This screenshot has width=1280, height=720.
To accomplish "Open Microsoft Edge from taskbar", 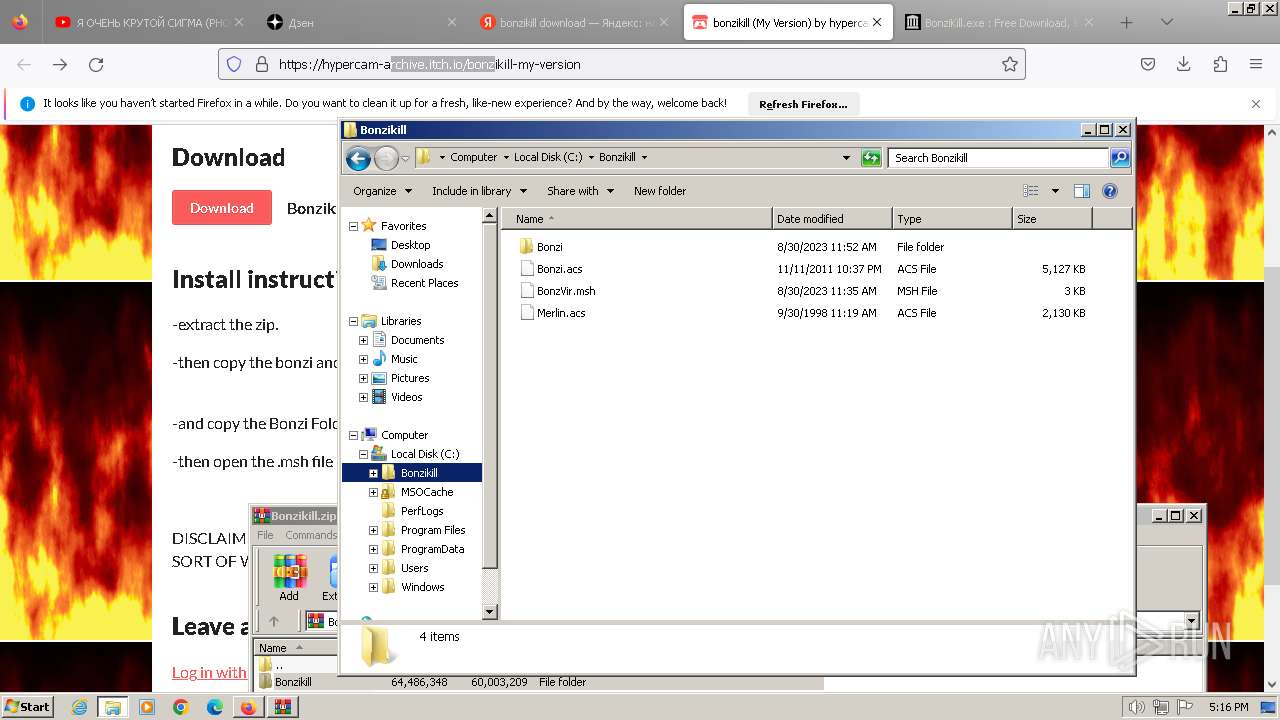I will click(x=215, y=707).
